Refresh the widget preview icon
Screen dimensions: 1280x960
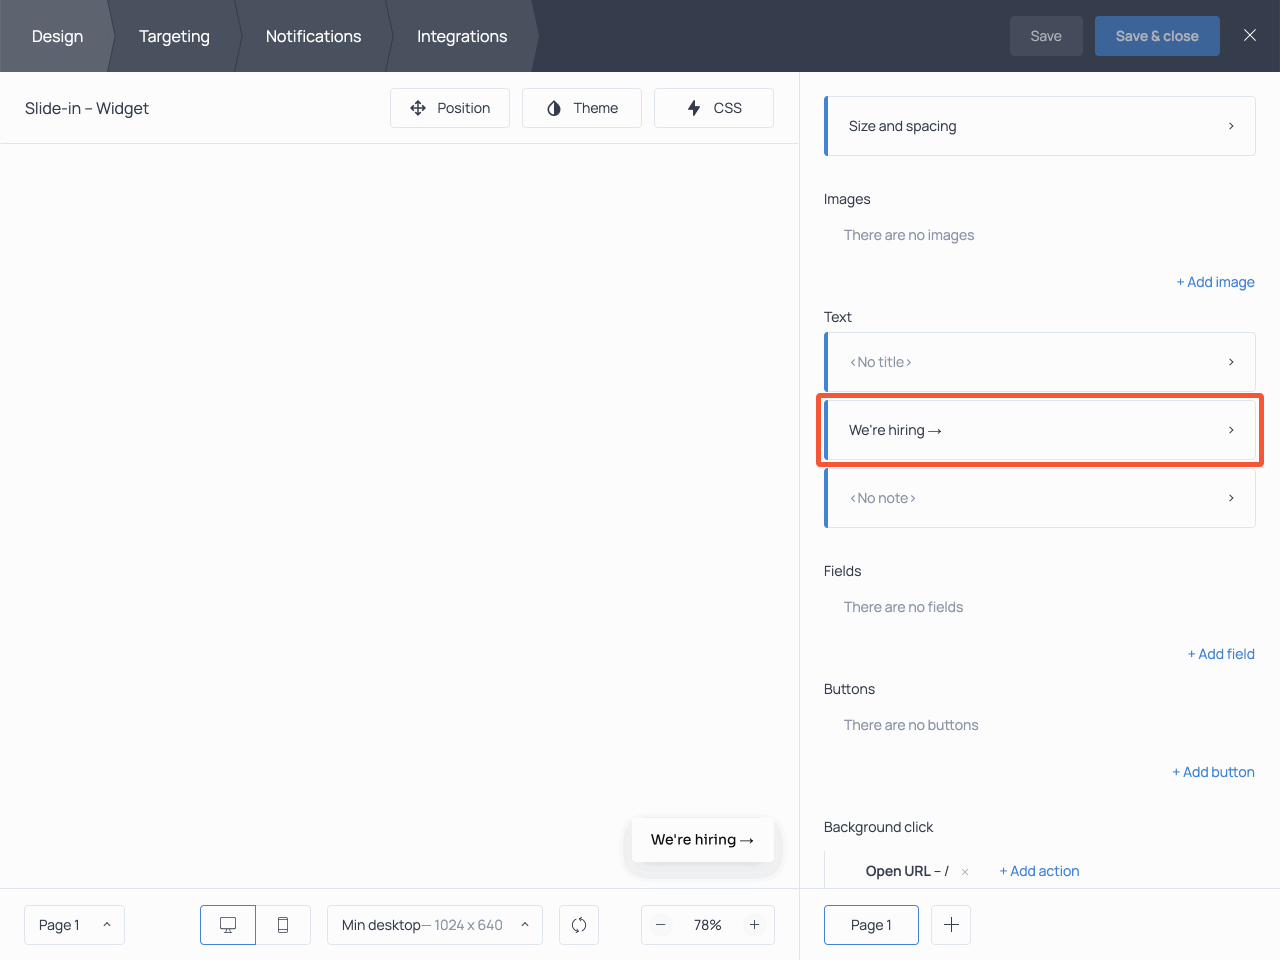point(578,925)
